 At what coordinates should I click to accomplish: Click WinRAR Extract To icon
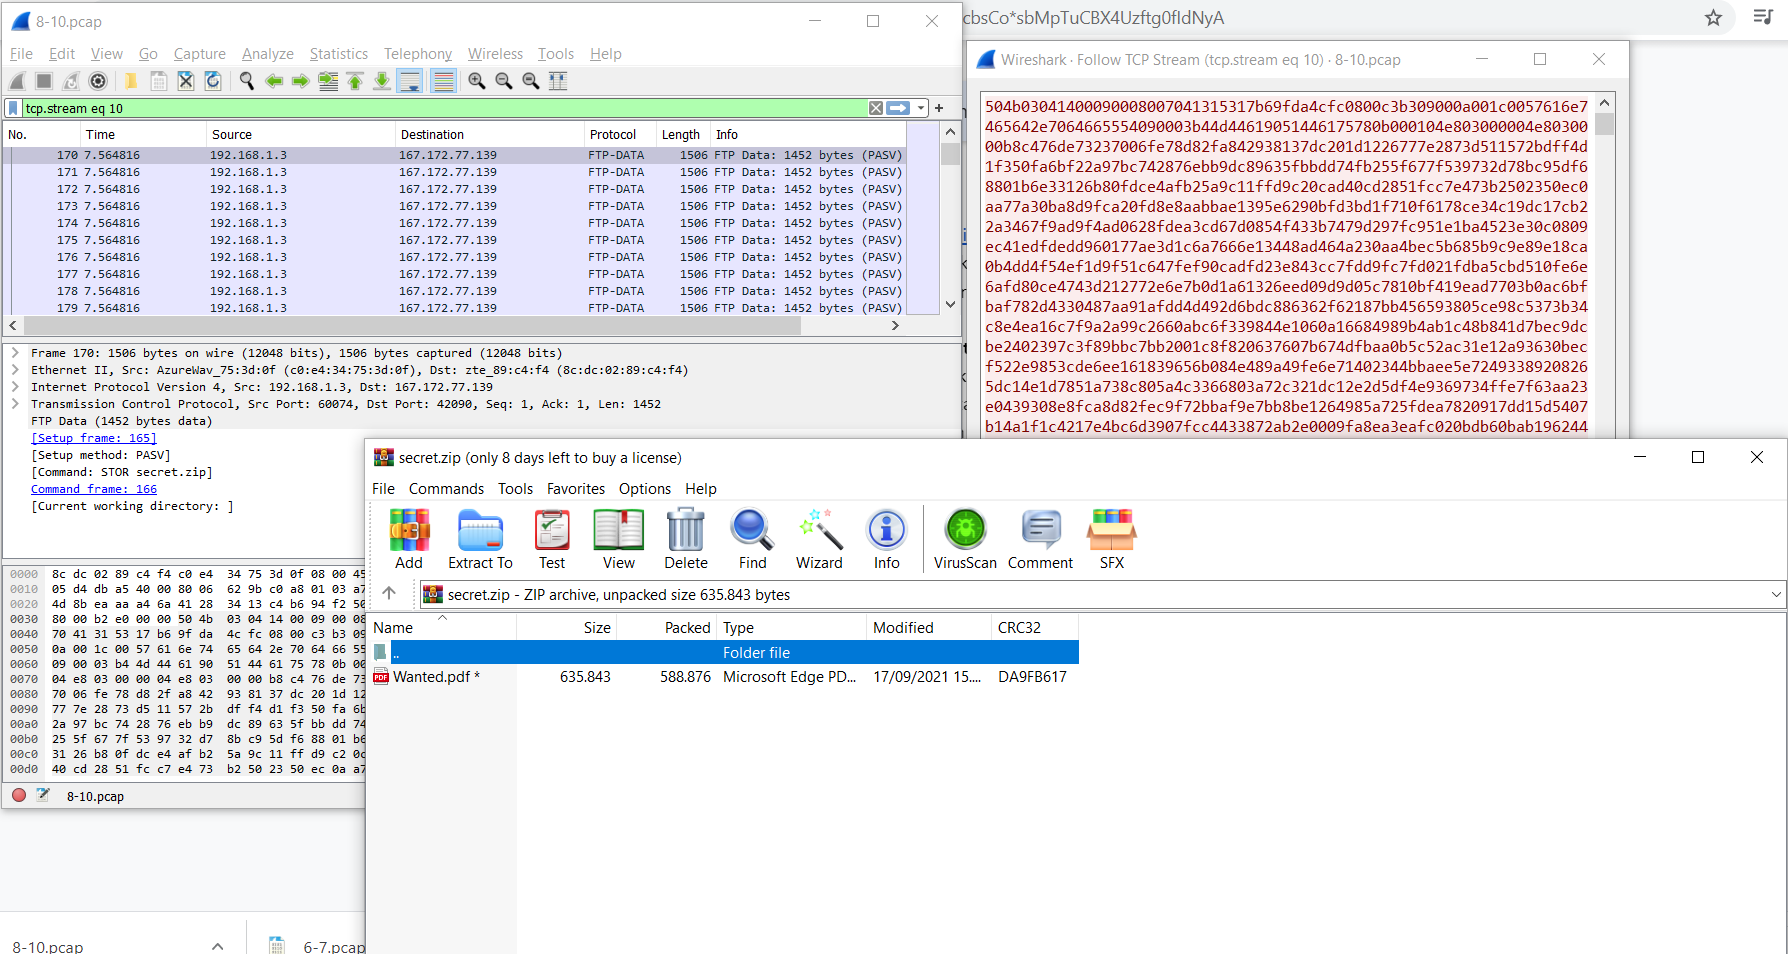click(480, 539)
